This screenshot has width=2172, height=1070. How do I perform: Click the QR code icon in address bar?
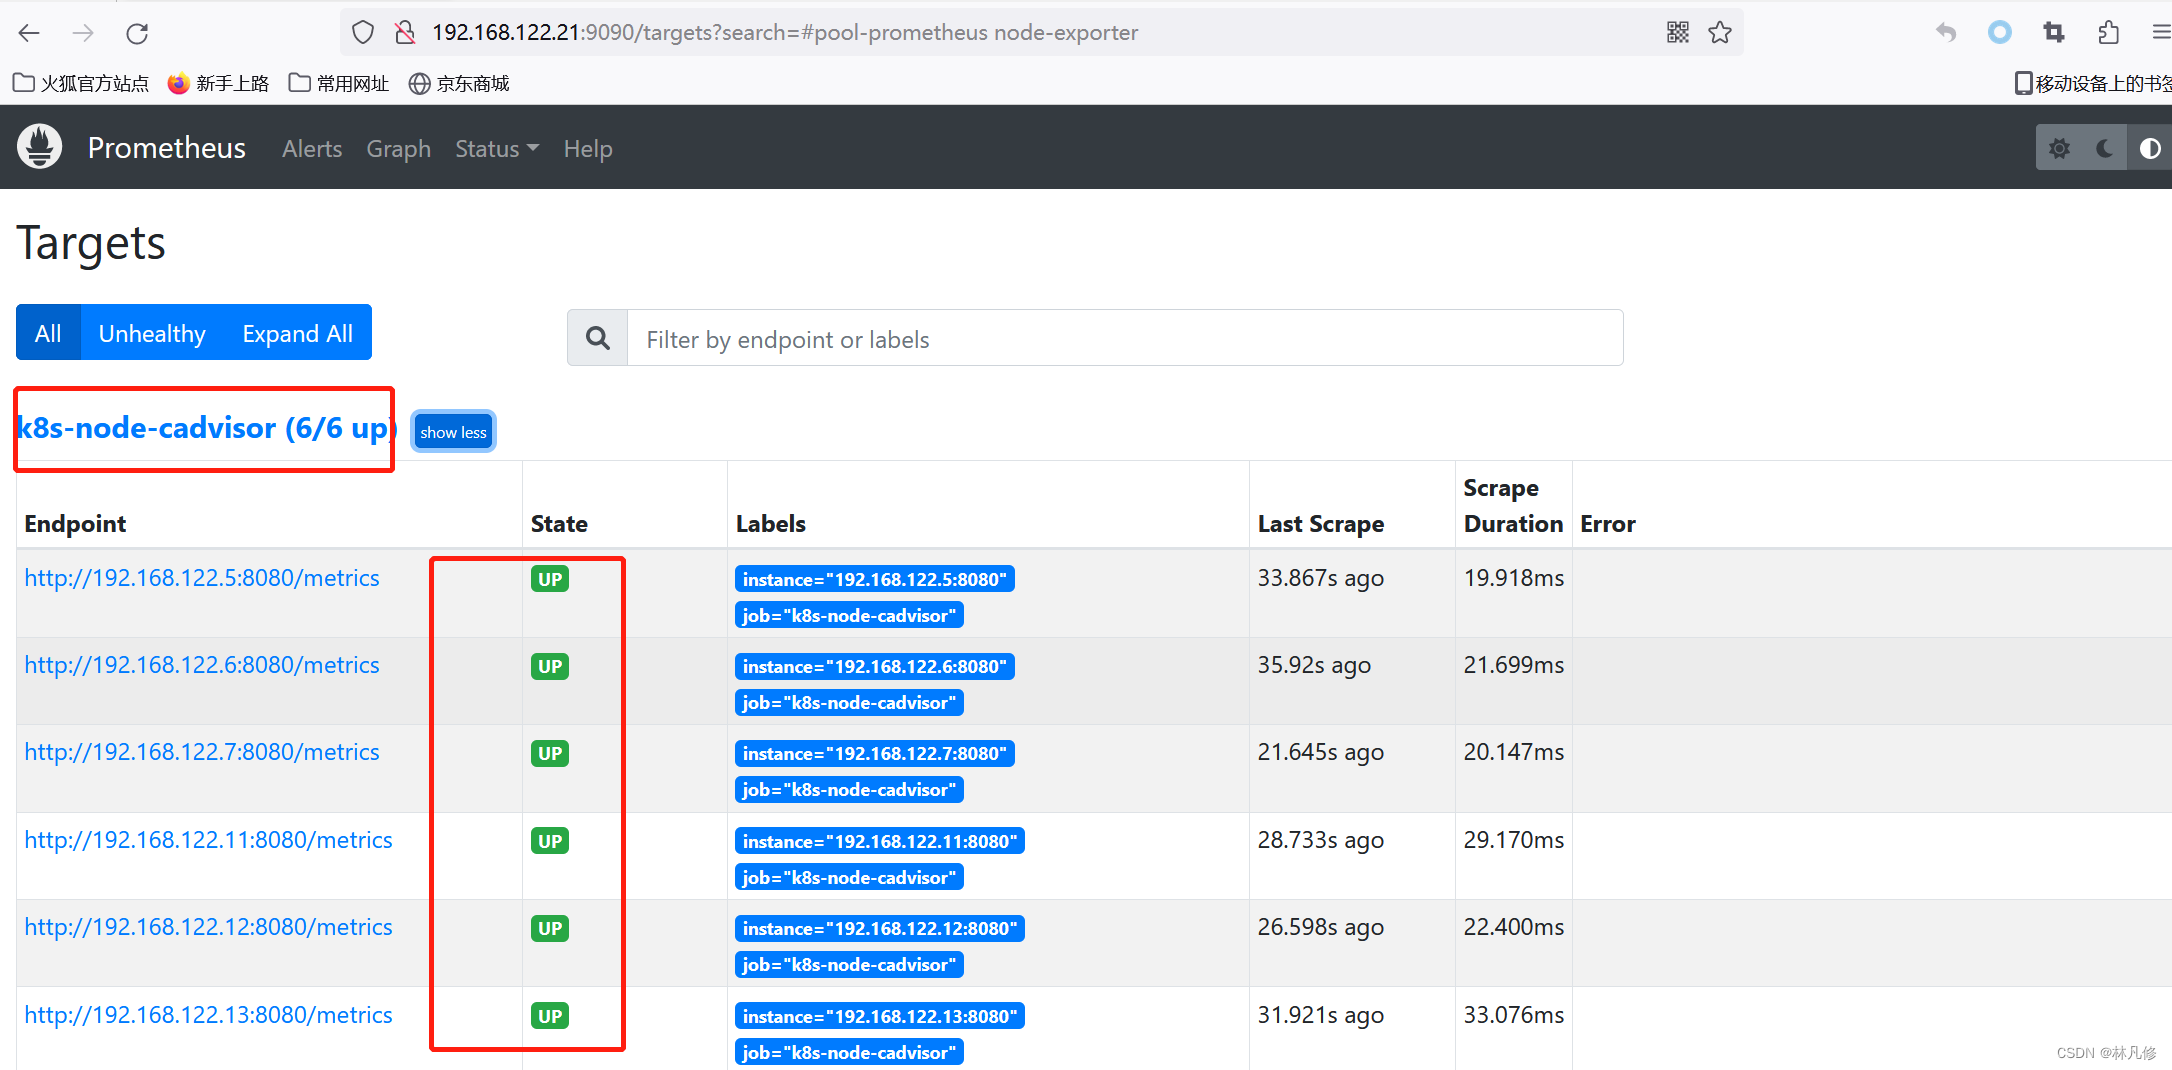pyautogui.click(x=1678, y=33)
